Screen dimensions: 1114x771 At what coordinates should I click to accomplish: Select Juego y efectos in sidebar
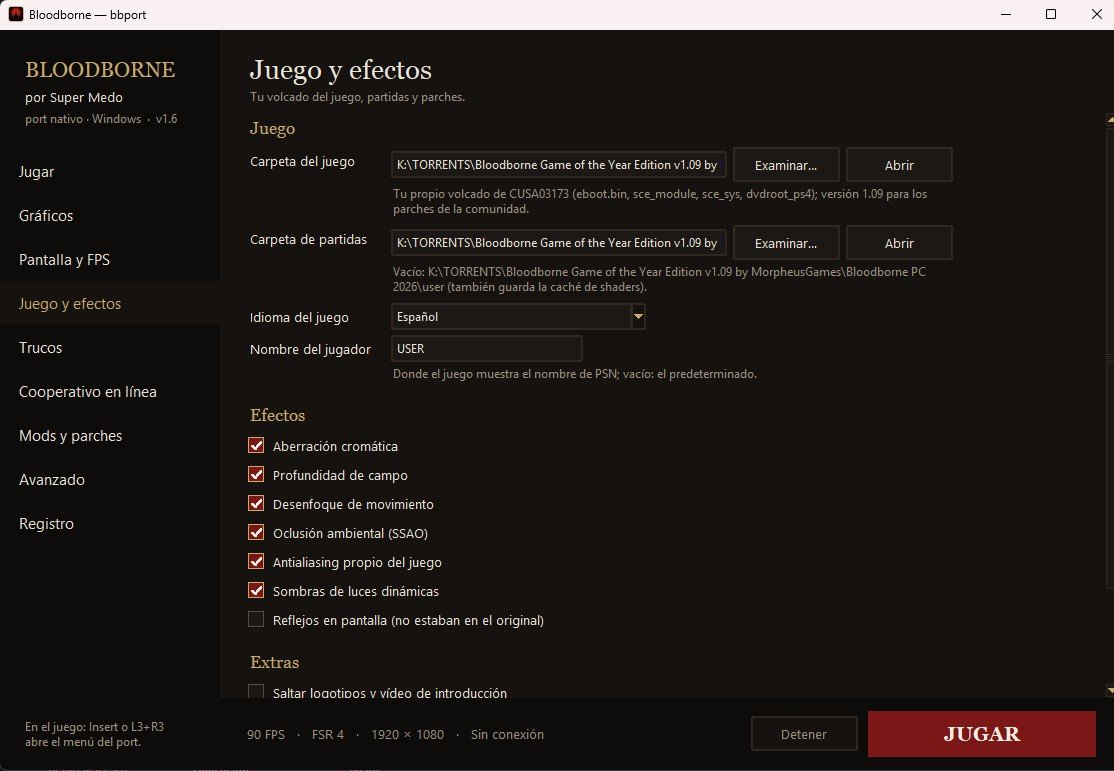[110, 304]
